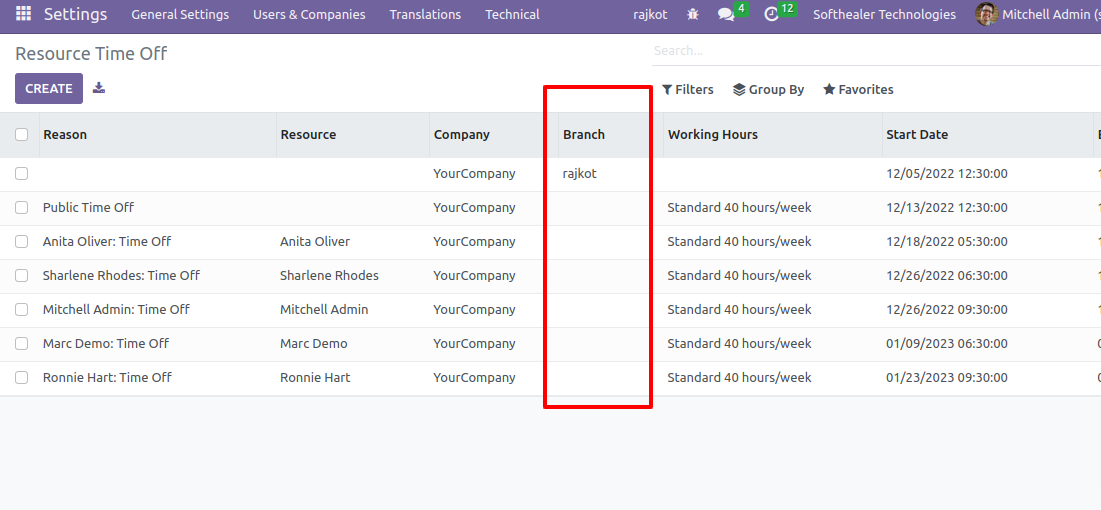
Task: Click into the Search field
Action: 876,51
